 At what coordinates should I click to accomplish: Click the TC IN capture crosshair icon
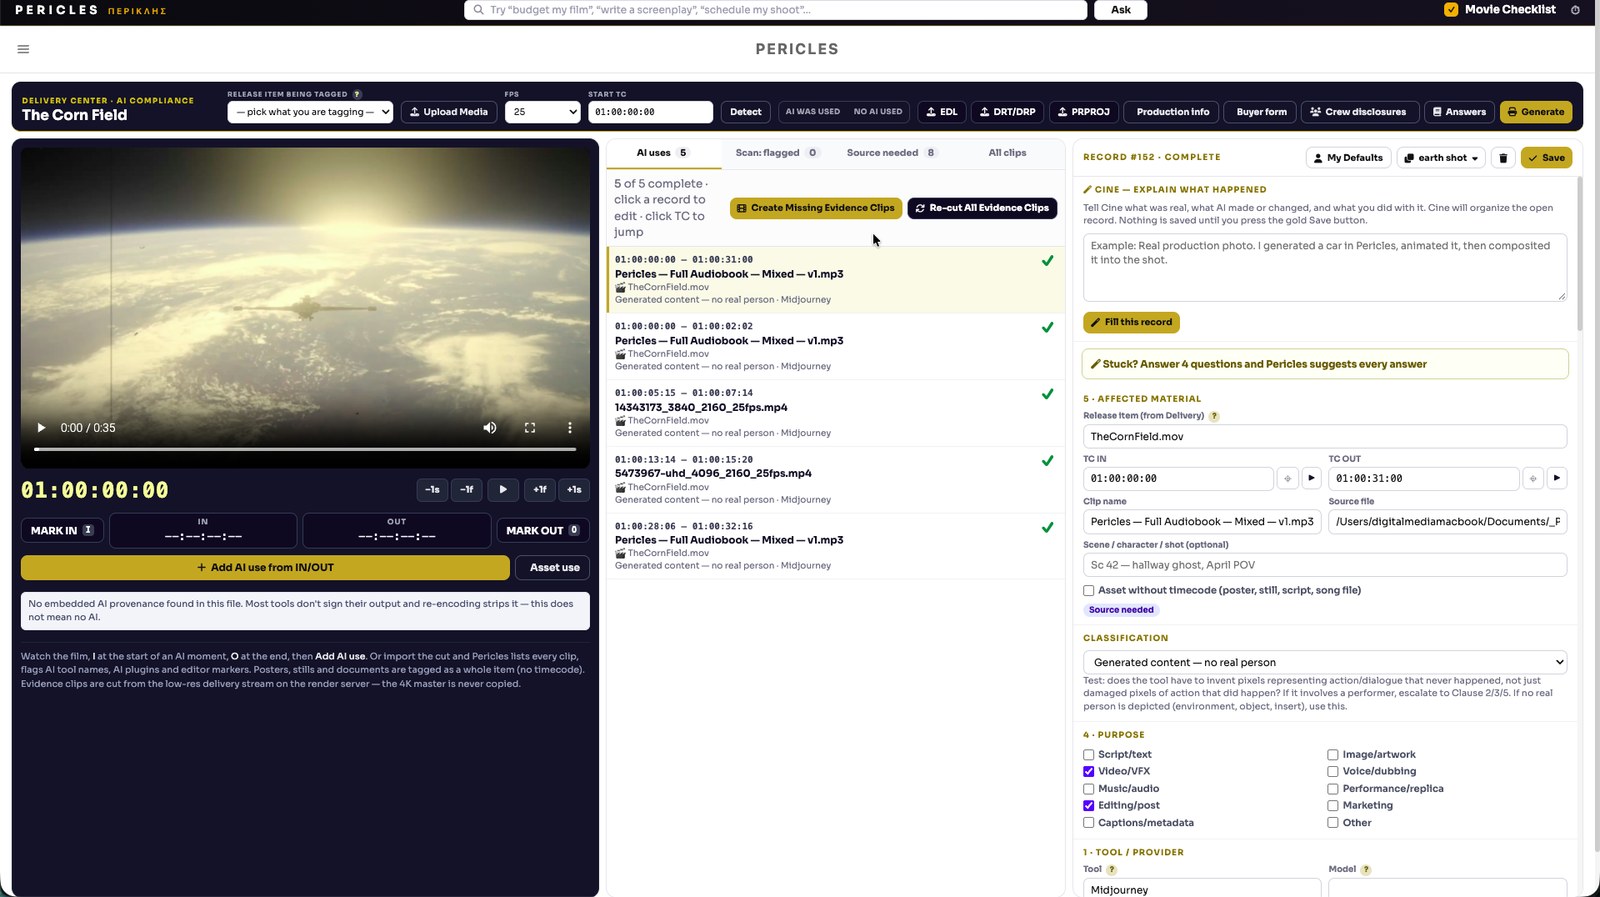pyautogui.click(x=1287, y=478)
